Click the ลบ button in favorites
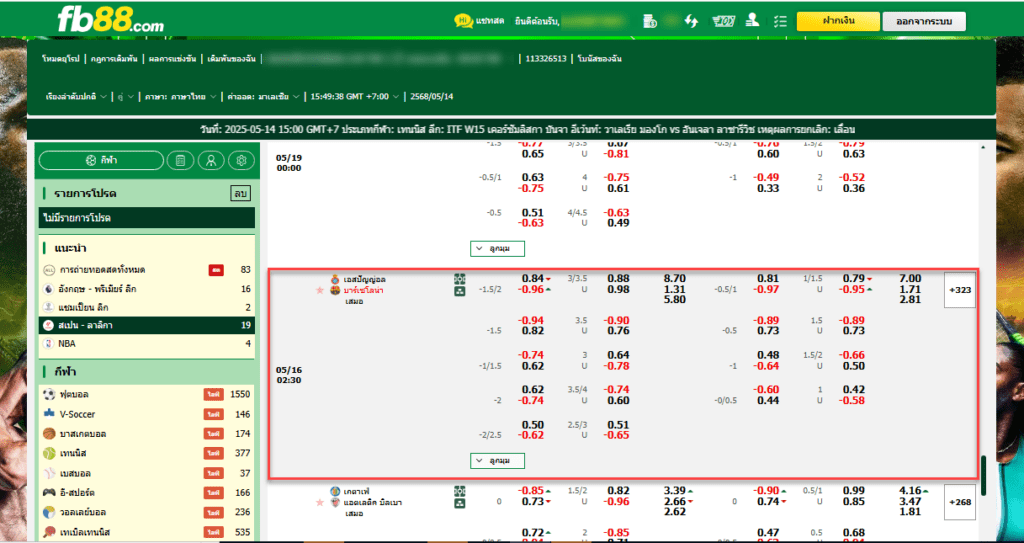 click(240, 194)
